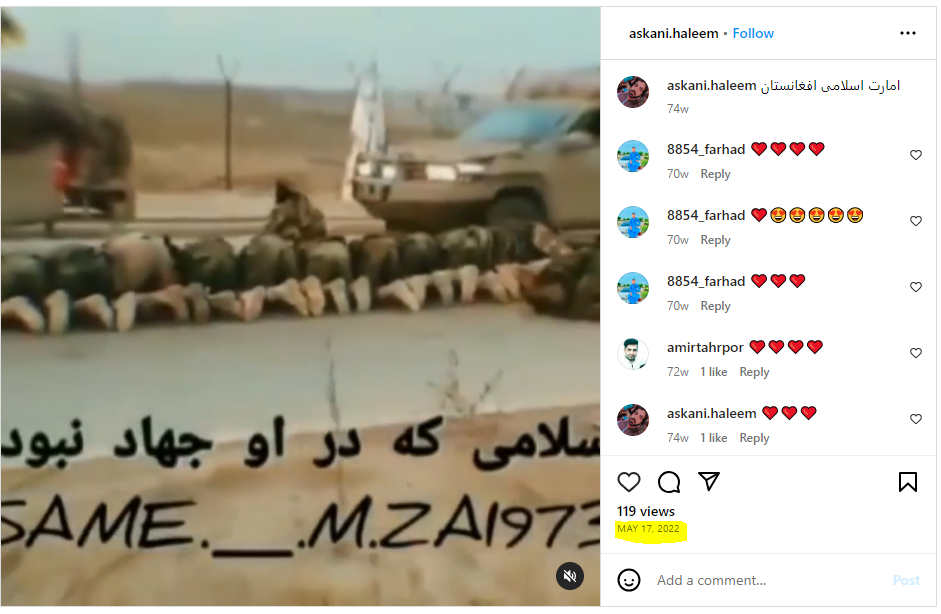Post the comment

[x=906, y=580]
